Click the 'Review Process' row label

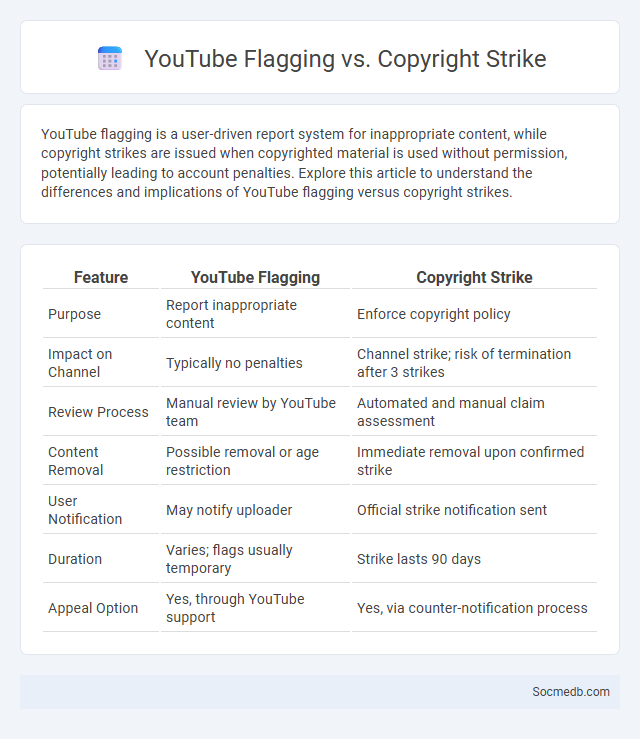pyautogui.click(x=98, y=412)
